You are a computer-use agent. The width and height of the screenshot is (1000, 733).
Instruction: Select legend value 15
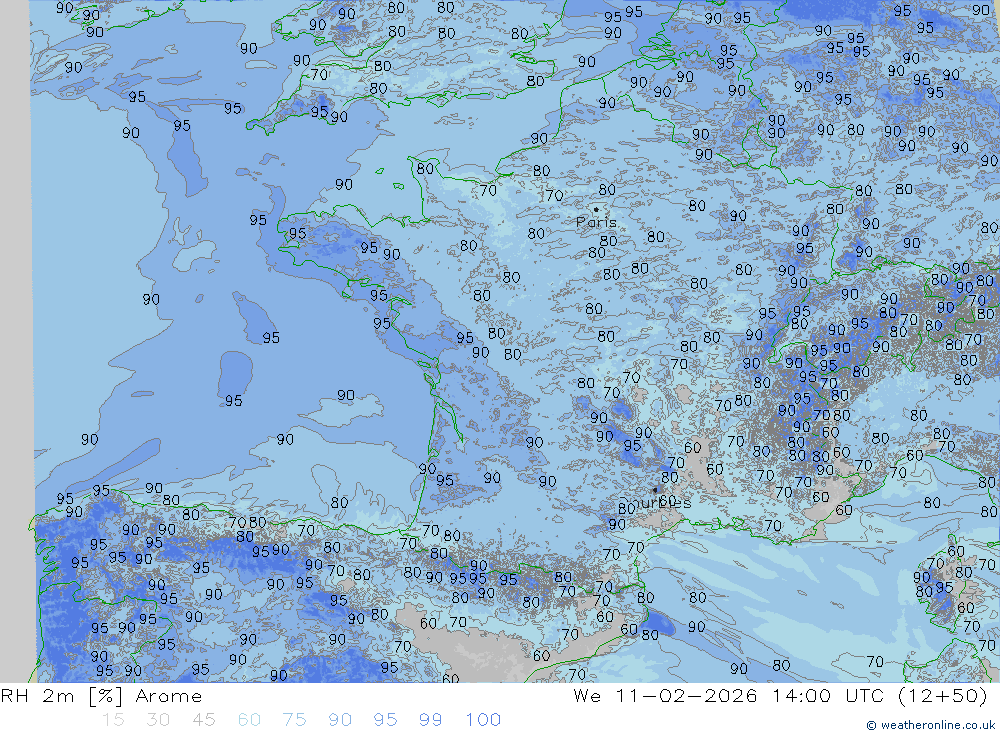(x=113, y=720)
